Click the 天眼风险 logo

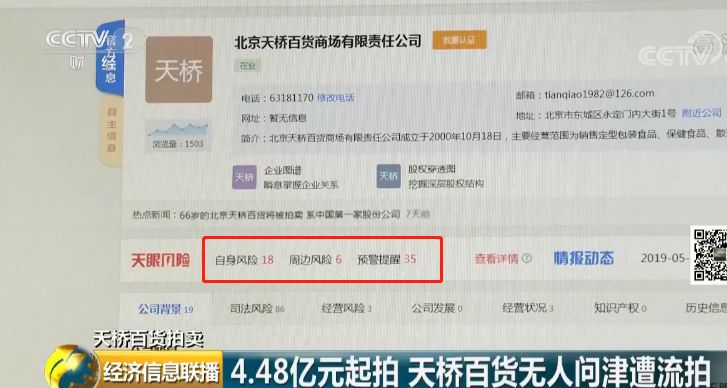pyautogui.click(x=160, y=261)
